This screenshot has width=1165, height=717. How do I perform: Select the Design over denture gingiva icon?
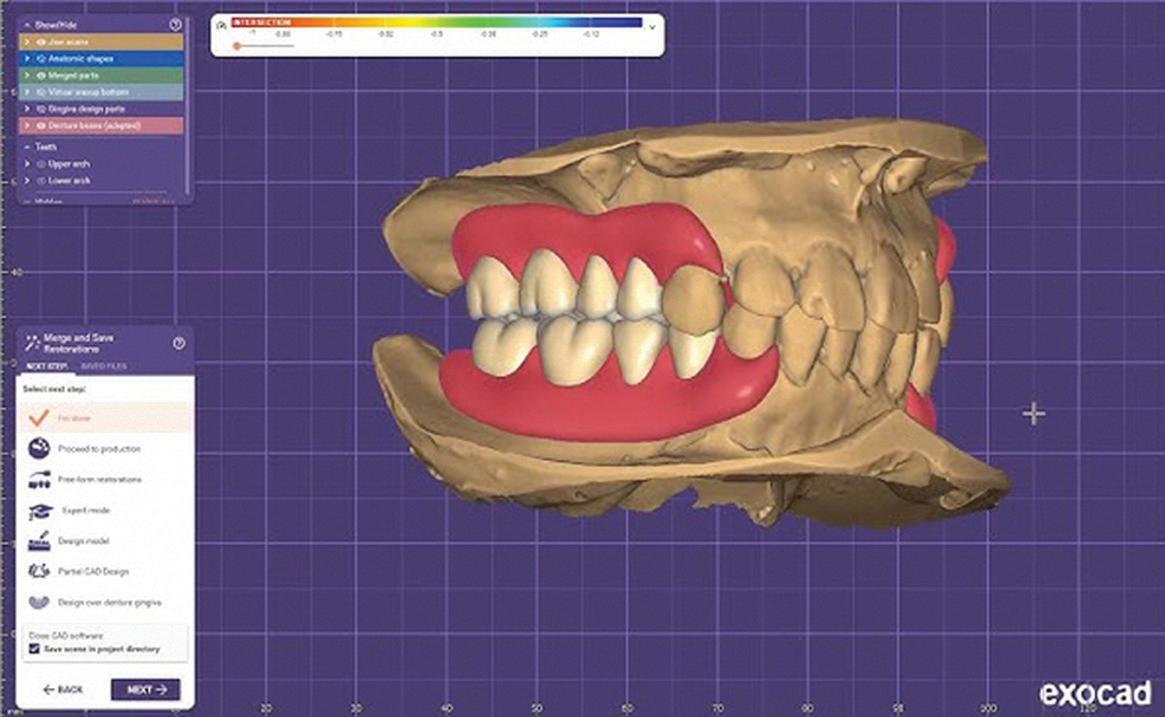point(39,602)
